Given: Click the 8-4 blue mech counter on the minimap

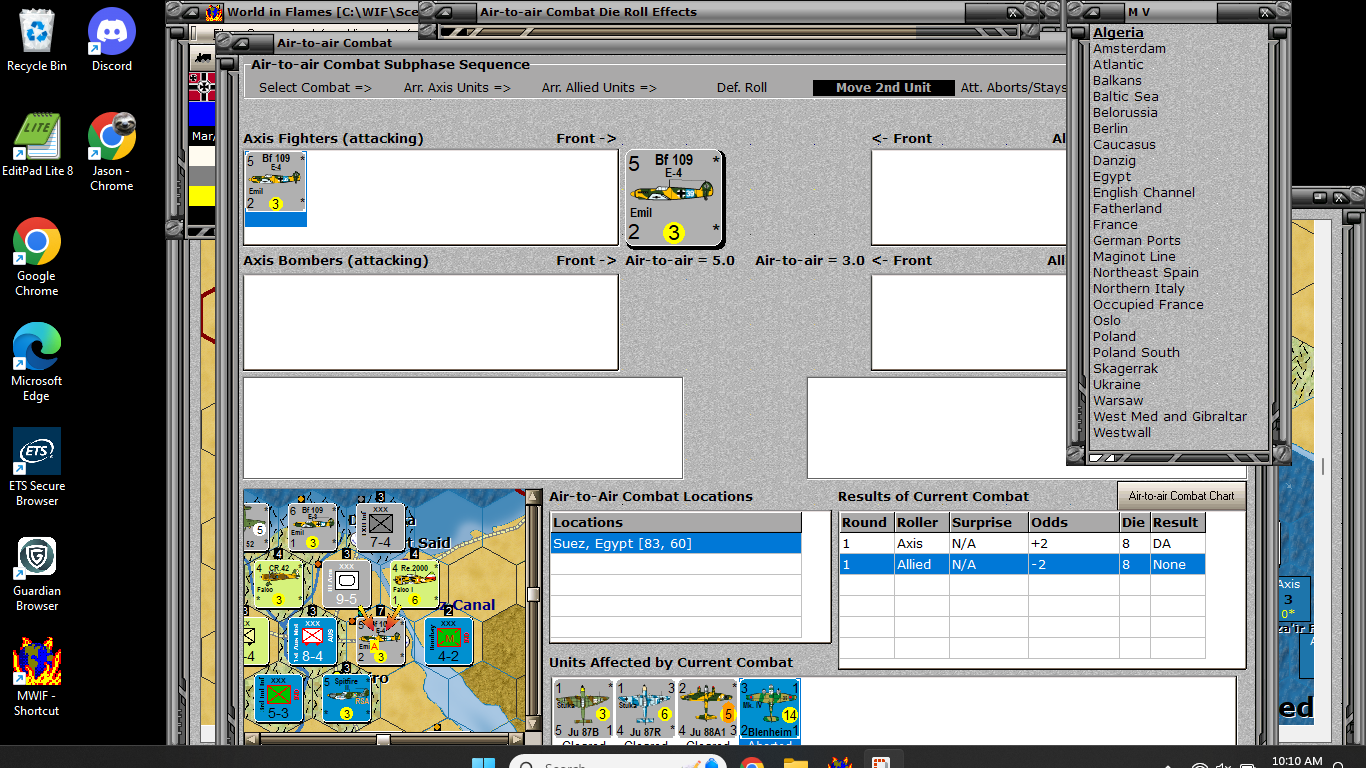Looking at the screenshot, I should (312, 641).
